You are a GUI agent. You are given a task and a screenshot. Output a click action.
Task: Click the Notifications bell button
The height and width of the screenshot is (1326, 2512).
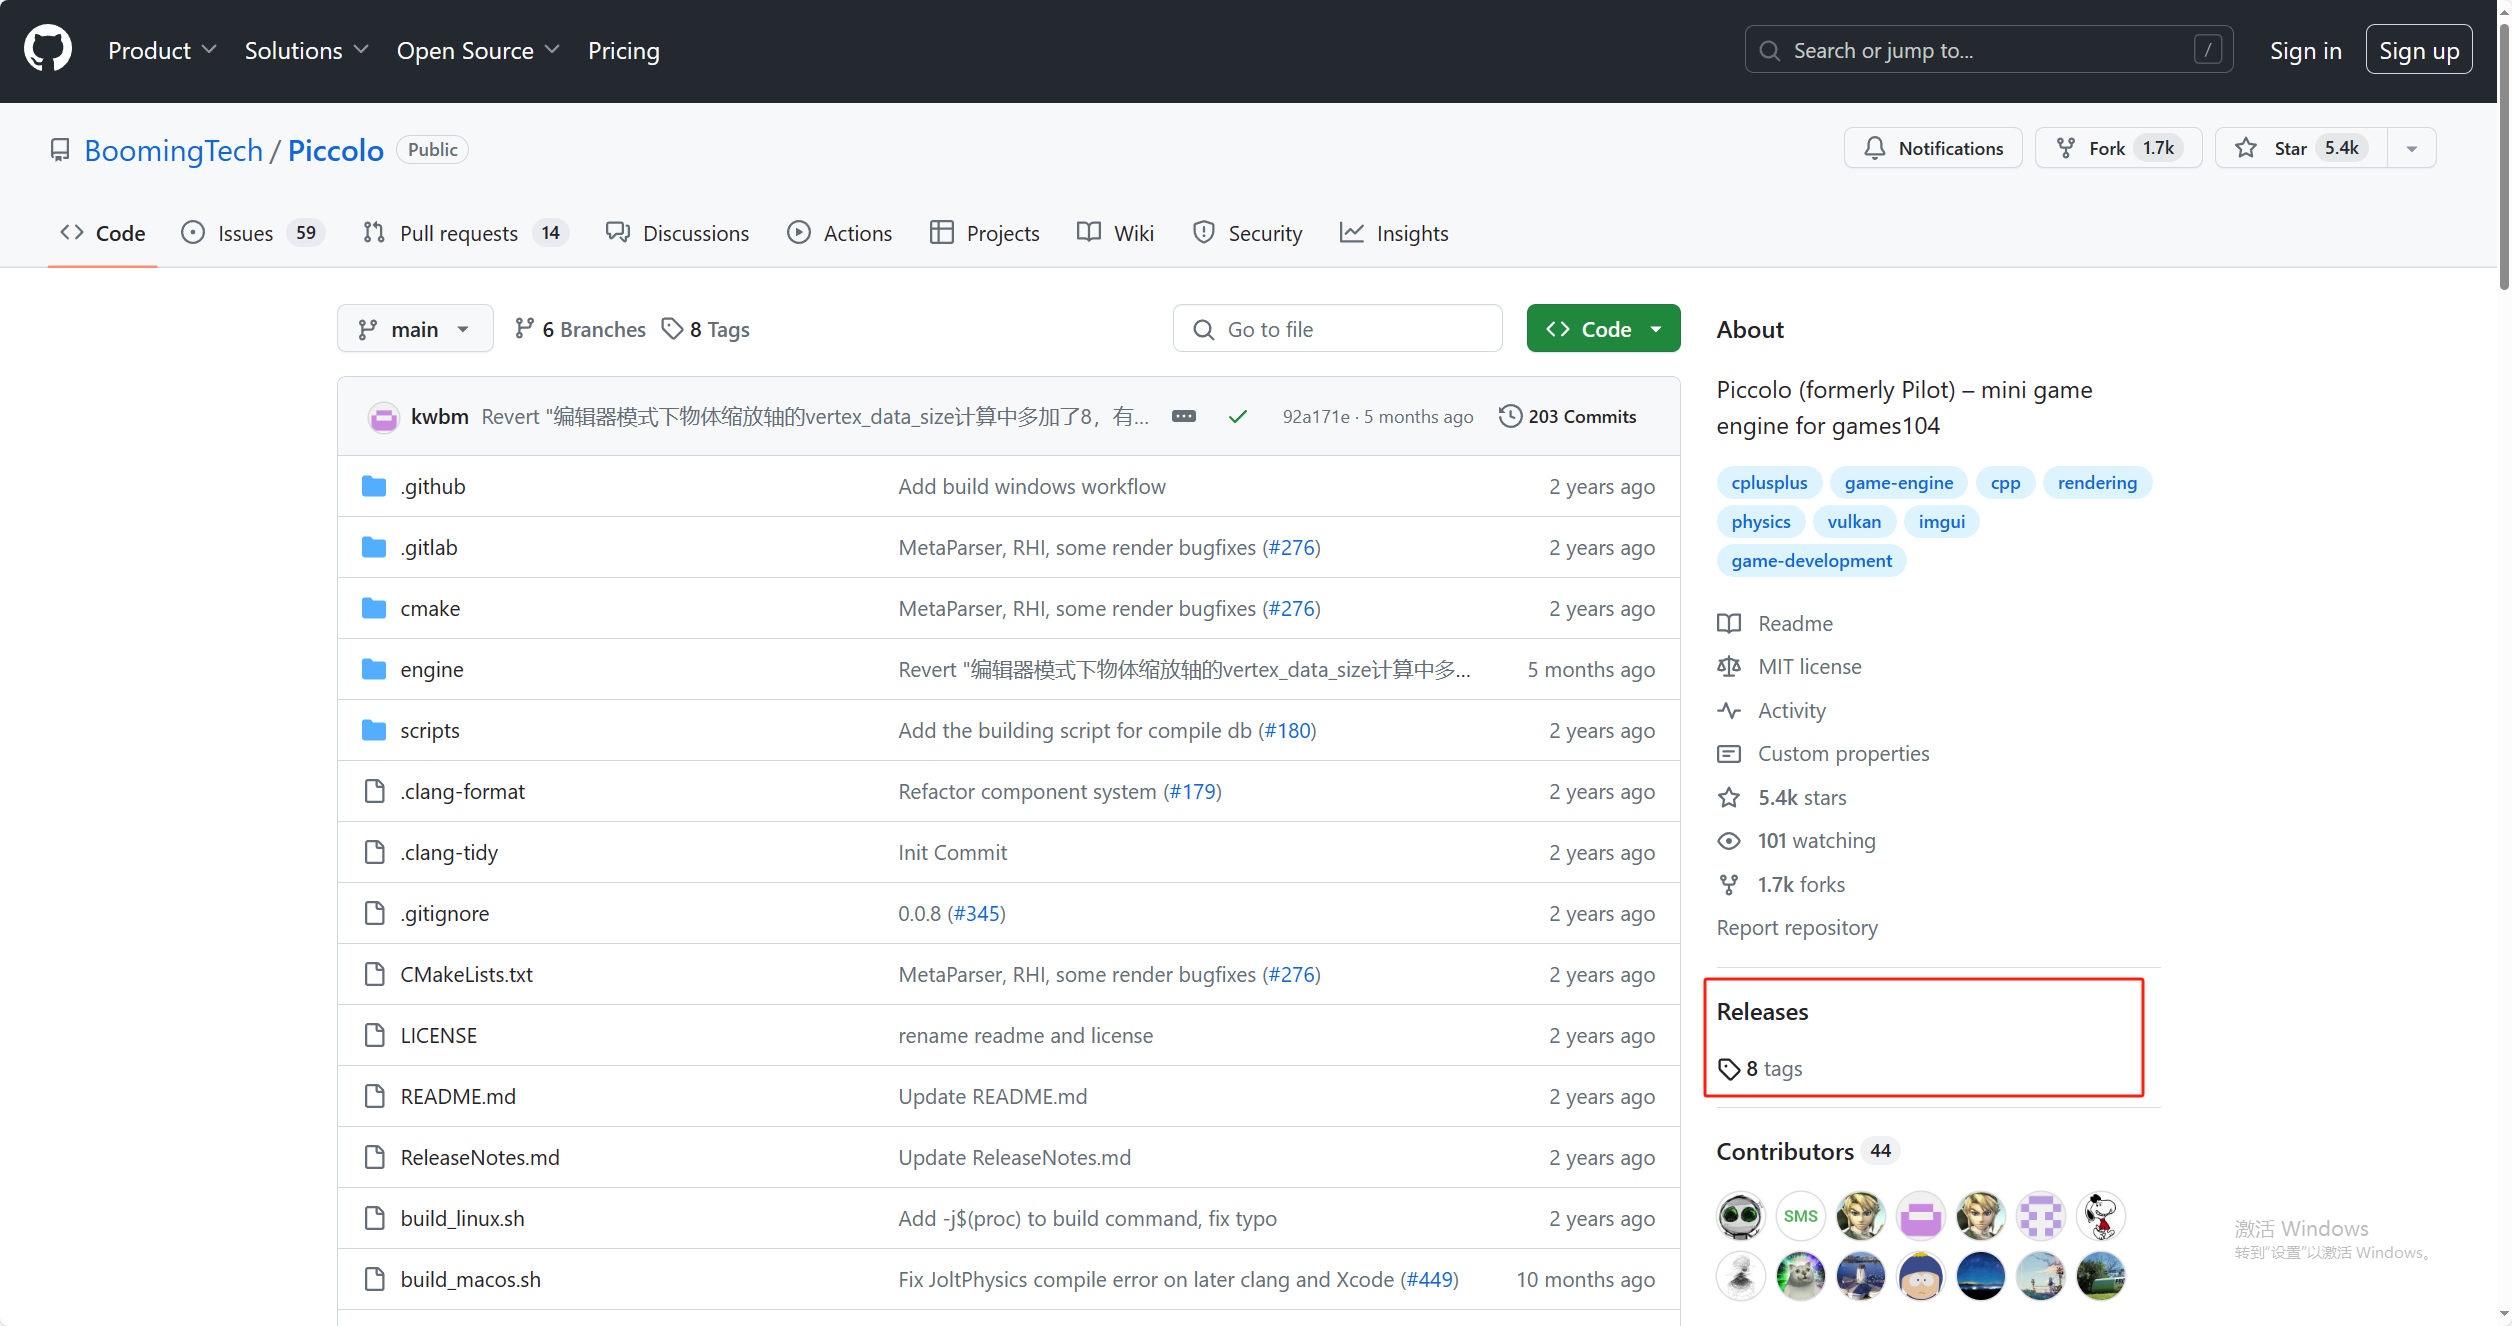point(1932,148)
